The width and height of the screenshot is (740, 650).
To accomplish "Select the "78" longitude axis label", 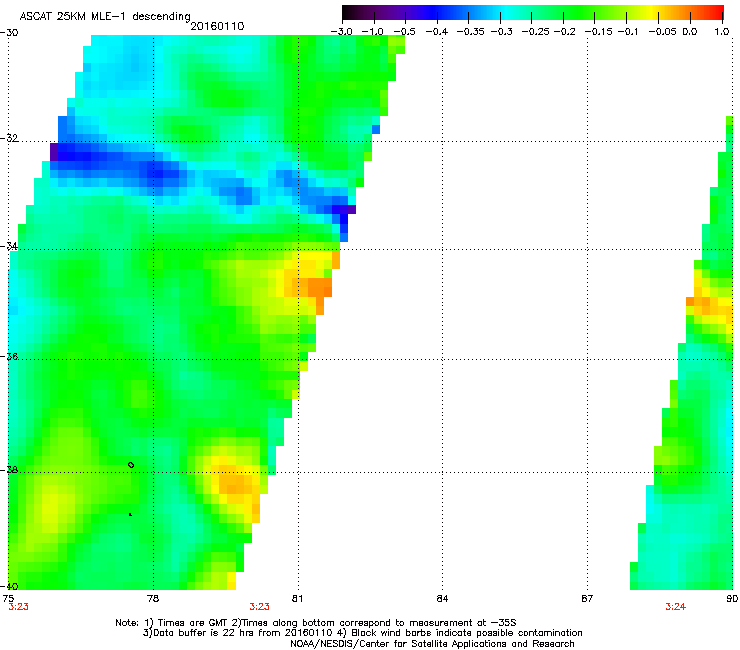I will [x=153, y=599].
